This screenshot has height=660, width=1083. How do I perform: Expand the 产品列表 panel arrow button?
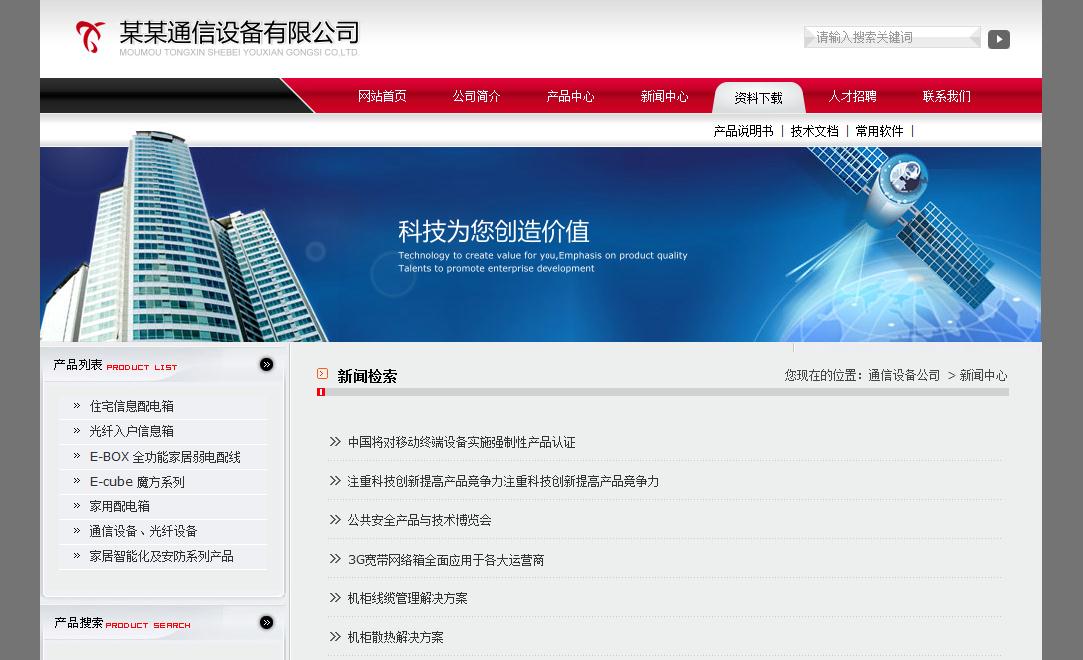[266, 364]
